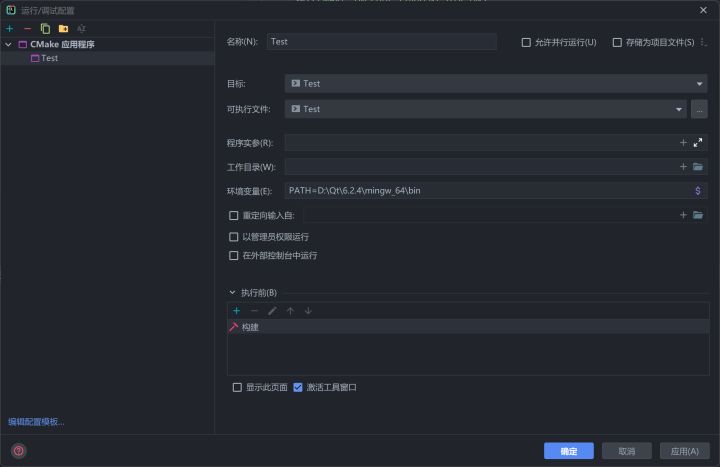
Task: Remove the selected configuration
Action: [x=28, y=28]
